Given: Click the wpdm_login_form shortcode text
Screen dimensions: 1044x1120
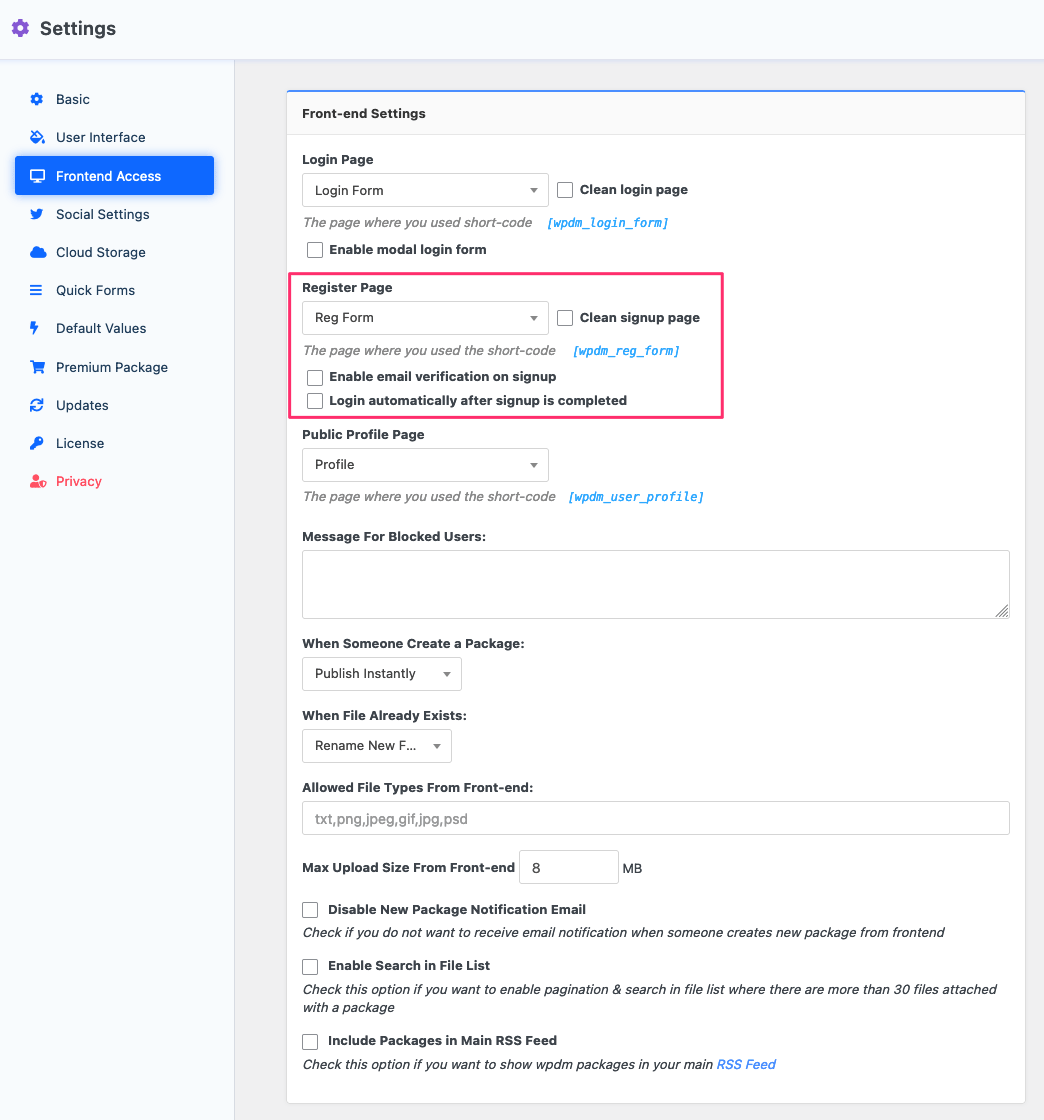Looking at the screenshot, I should point(607,223).
